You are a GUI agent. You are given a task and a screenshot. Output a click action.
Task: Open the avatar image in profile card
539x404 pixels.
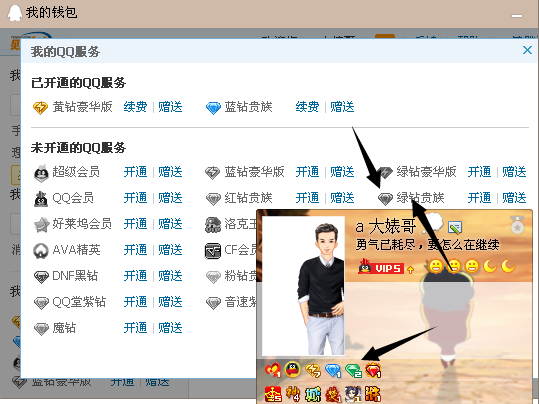pyautogui.click(x=303, y=286)
